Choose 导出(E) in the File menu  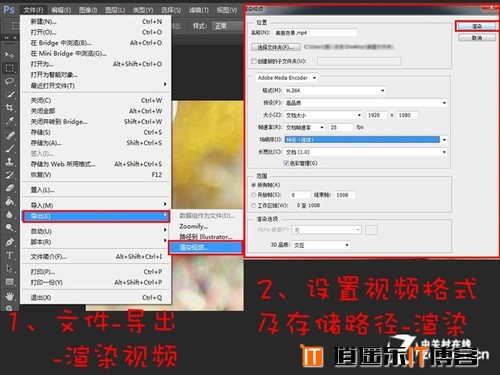(x=96, y=216)
